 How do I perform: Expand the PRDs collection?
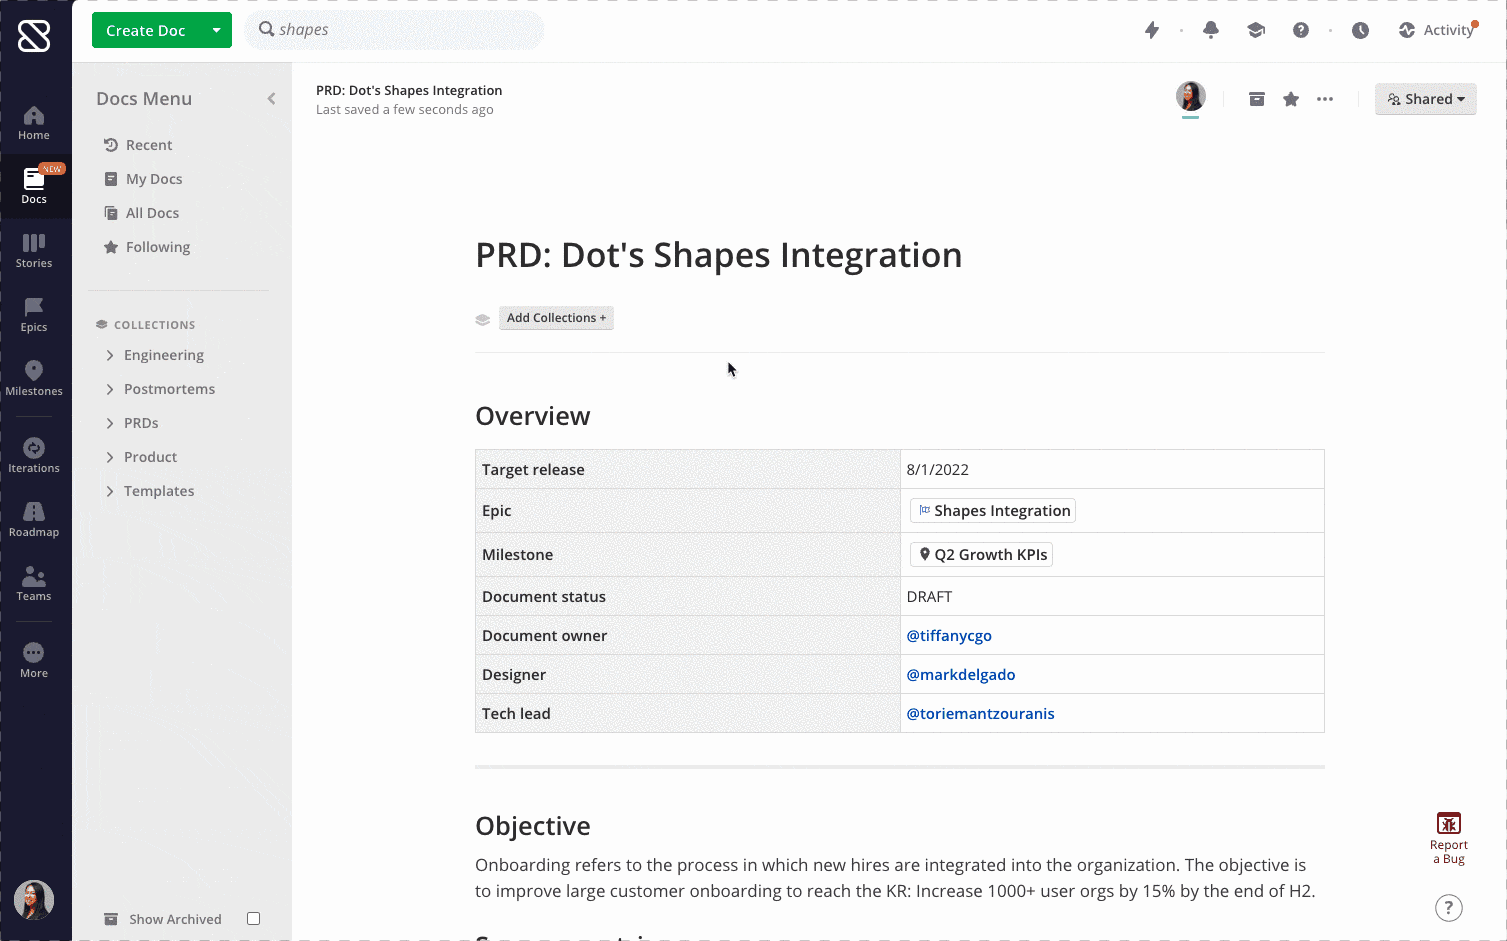[110, 423]
